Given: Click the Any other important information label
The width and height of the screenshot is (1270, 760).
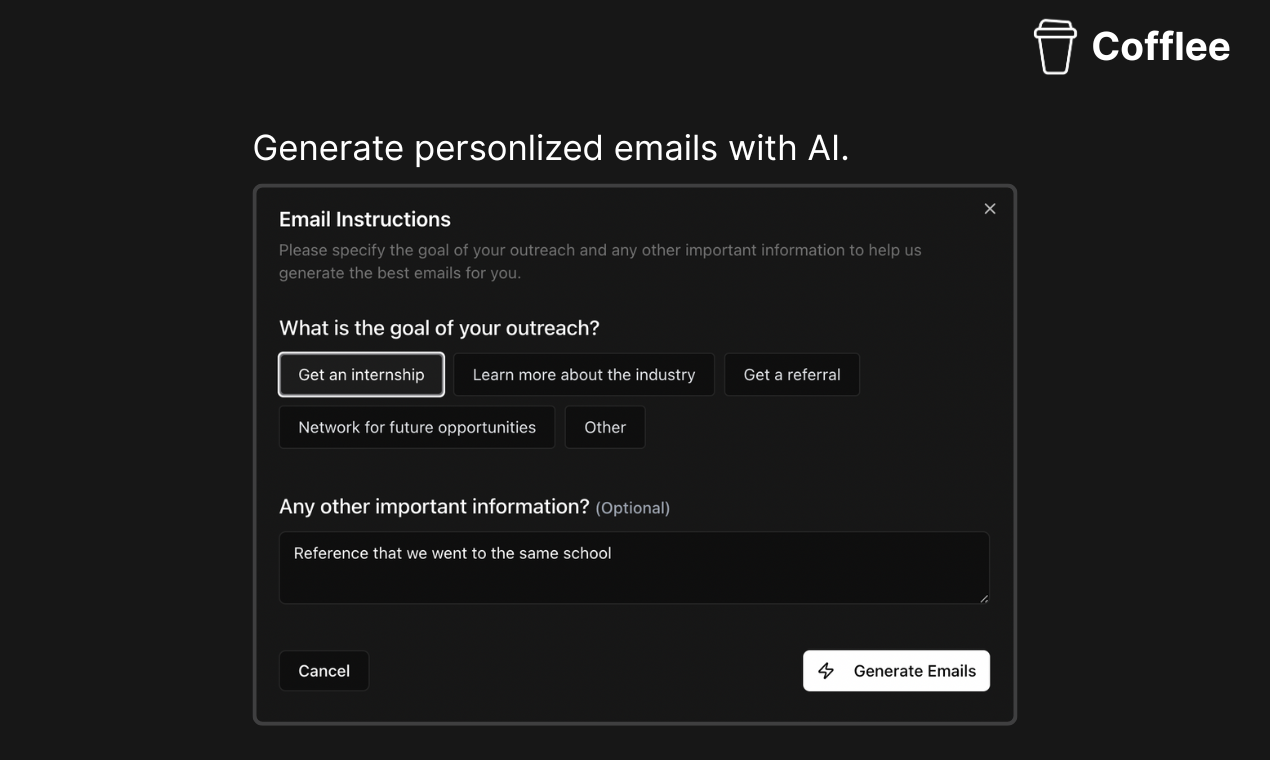Looking at the screenshot, I should coord(434,507).
